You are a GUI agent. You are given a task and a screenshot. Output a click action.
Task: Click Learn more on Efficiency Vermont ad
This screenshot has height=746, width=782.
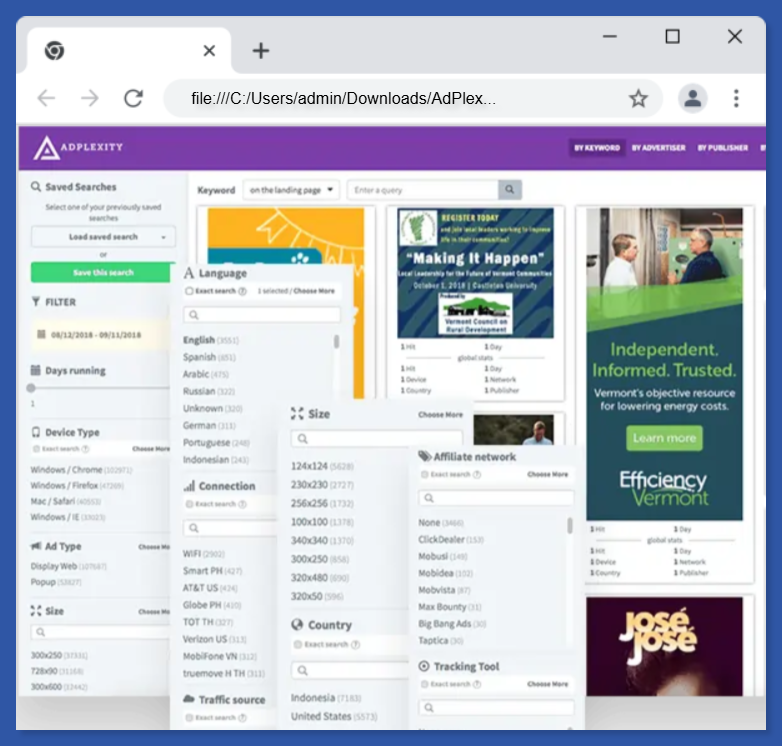[x=664, y=438]
